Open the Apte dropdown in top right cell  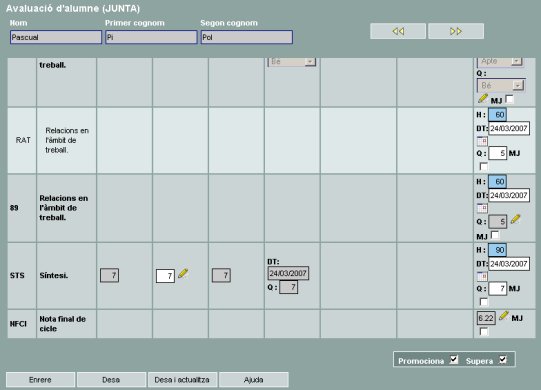point(500,61)
